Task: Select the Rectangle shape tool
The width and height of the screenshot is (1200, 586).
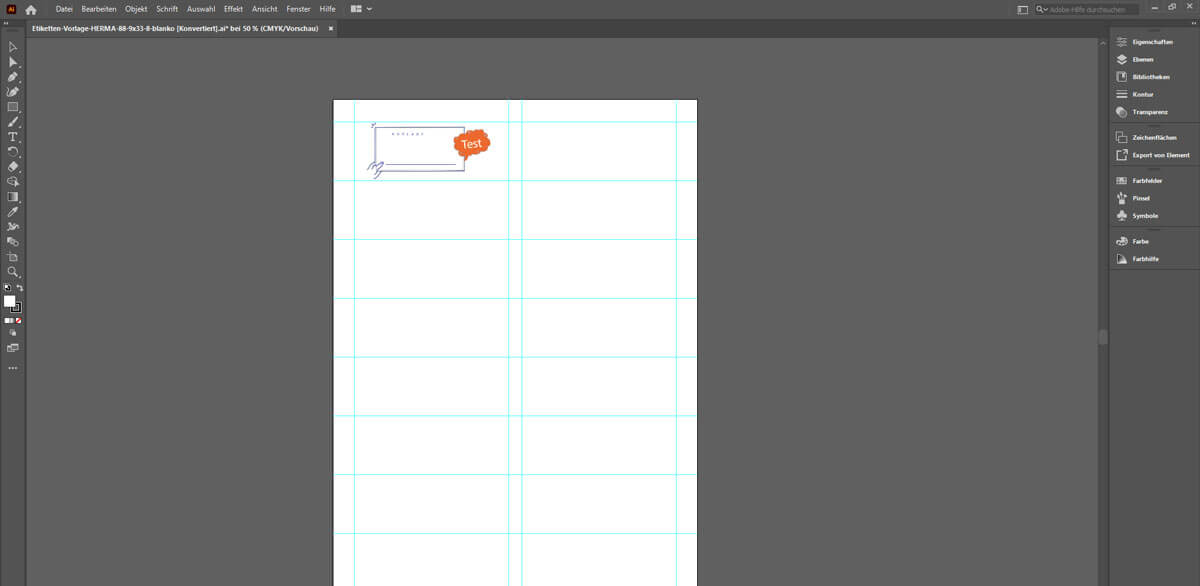Action: click(13, 106)
